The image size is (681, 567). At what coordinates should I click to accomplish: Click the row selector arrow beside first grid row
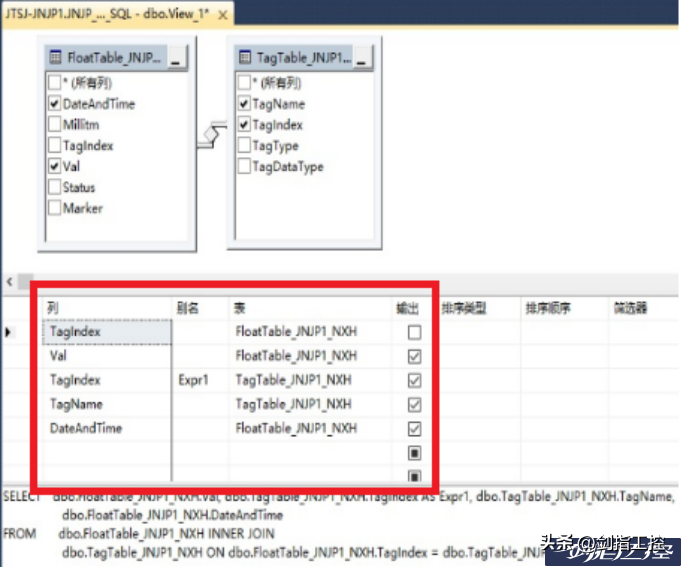[x=9, y=331]
